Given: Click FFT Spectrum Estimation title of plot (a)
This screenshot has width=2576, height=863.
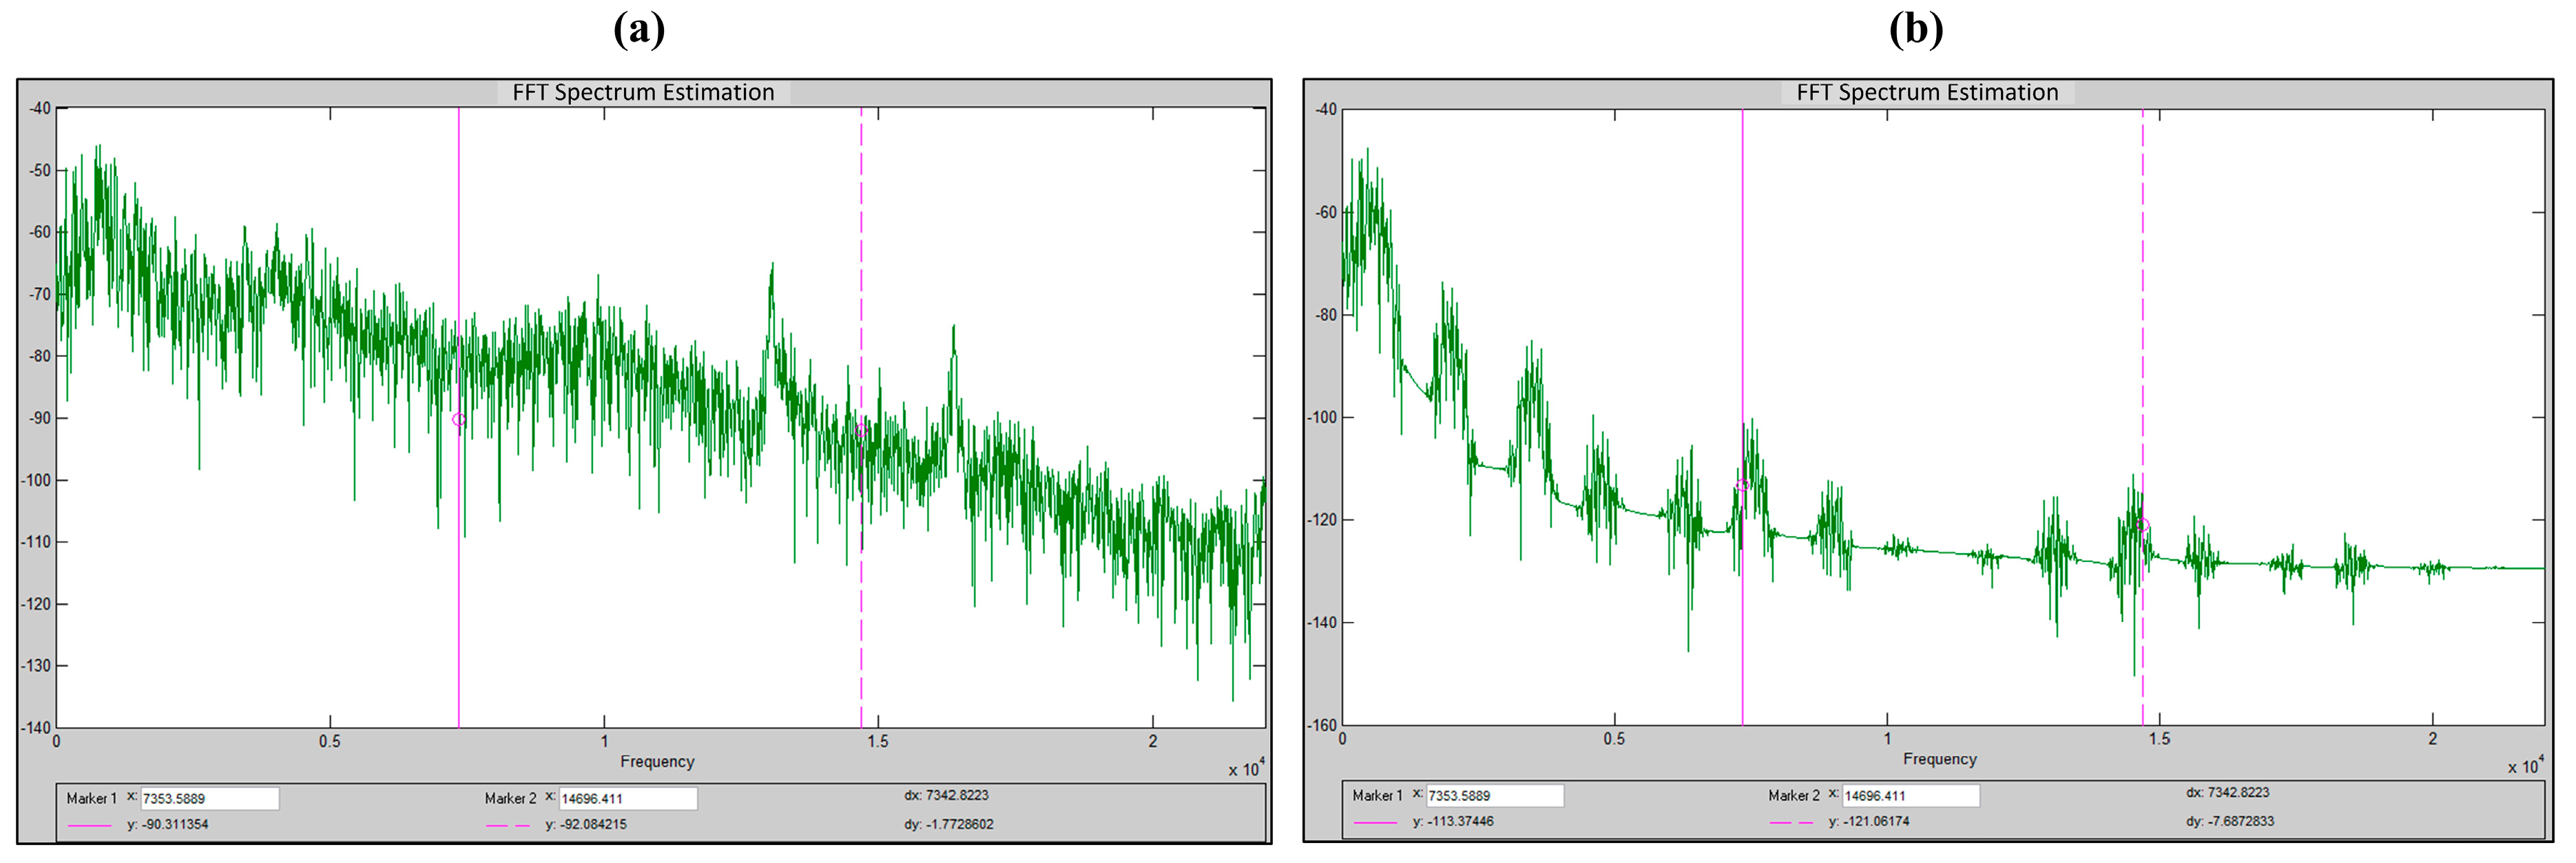Looking at the screenshot, I should click(x=643, y=92).
